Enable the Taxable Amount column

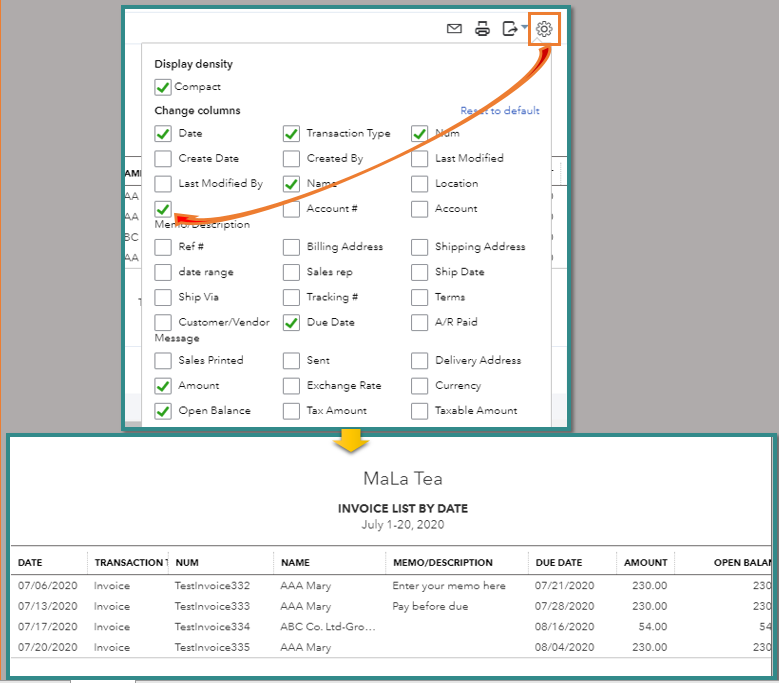pyautogui.click(x=419, y=411)
